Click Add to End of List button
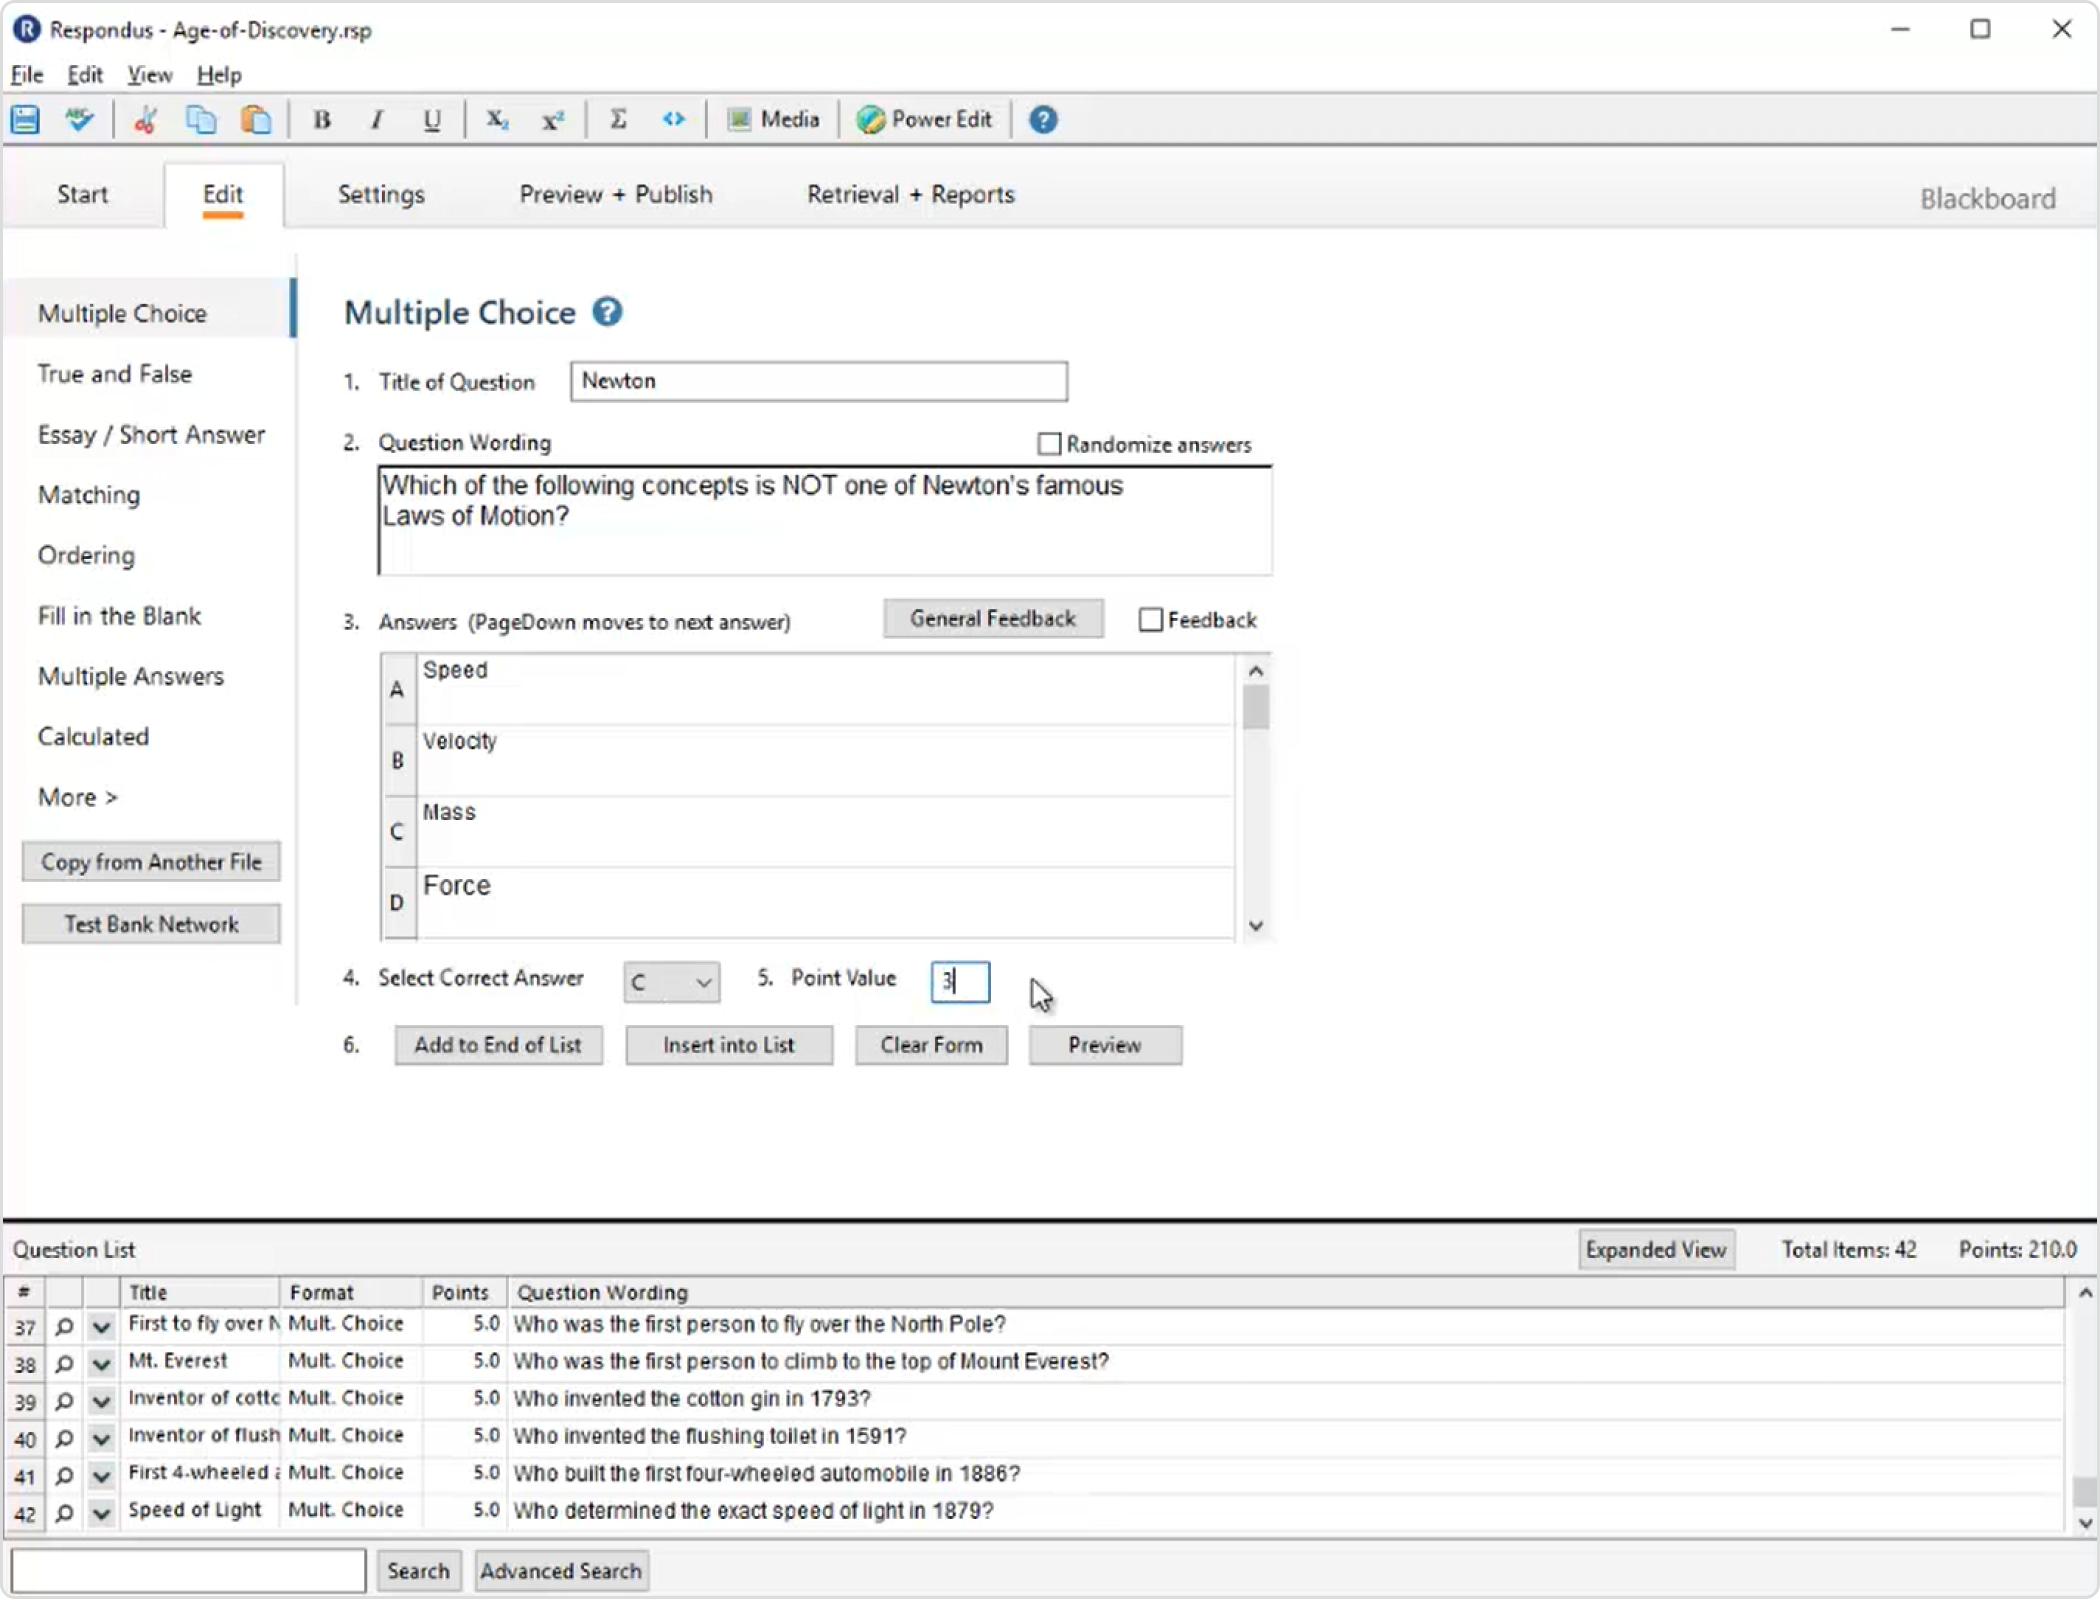 pyautogui.click(x=497, y=1045)
